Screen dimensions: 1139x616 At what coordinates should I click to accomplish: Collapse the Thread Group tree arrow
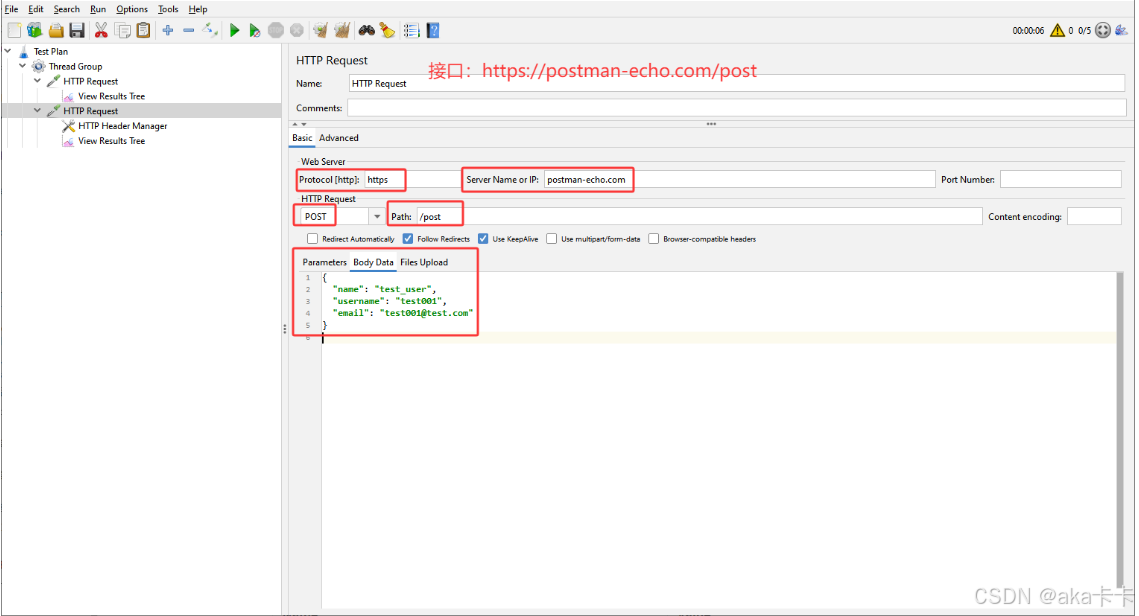click(x=23, y=65)
